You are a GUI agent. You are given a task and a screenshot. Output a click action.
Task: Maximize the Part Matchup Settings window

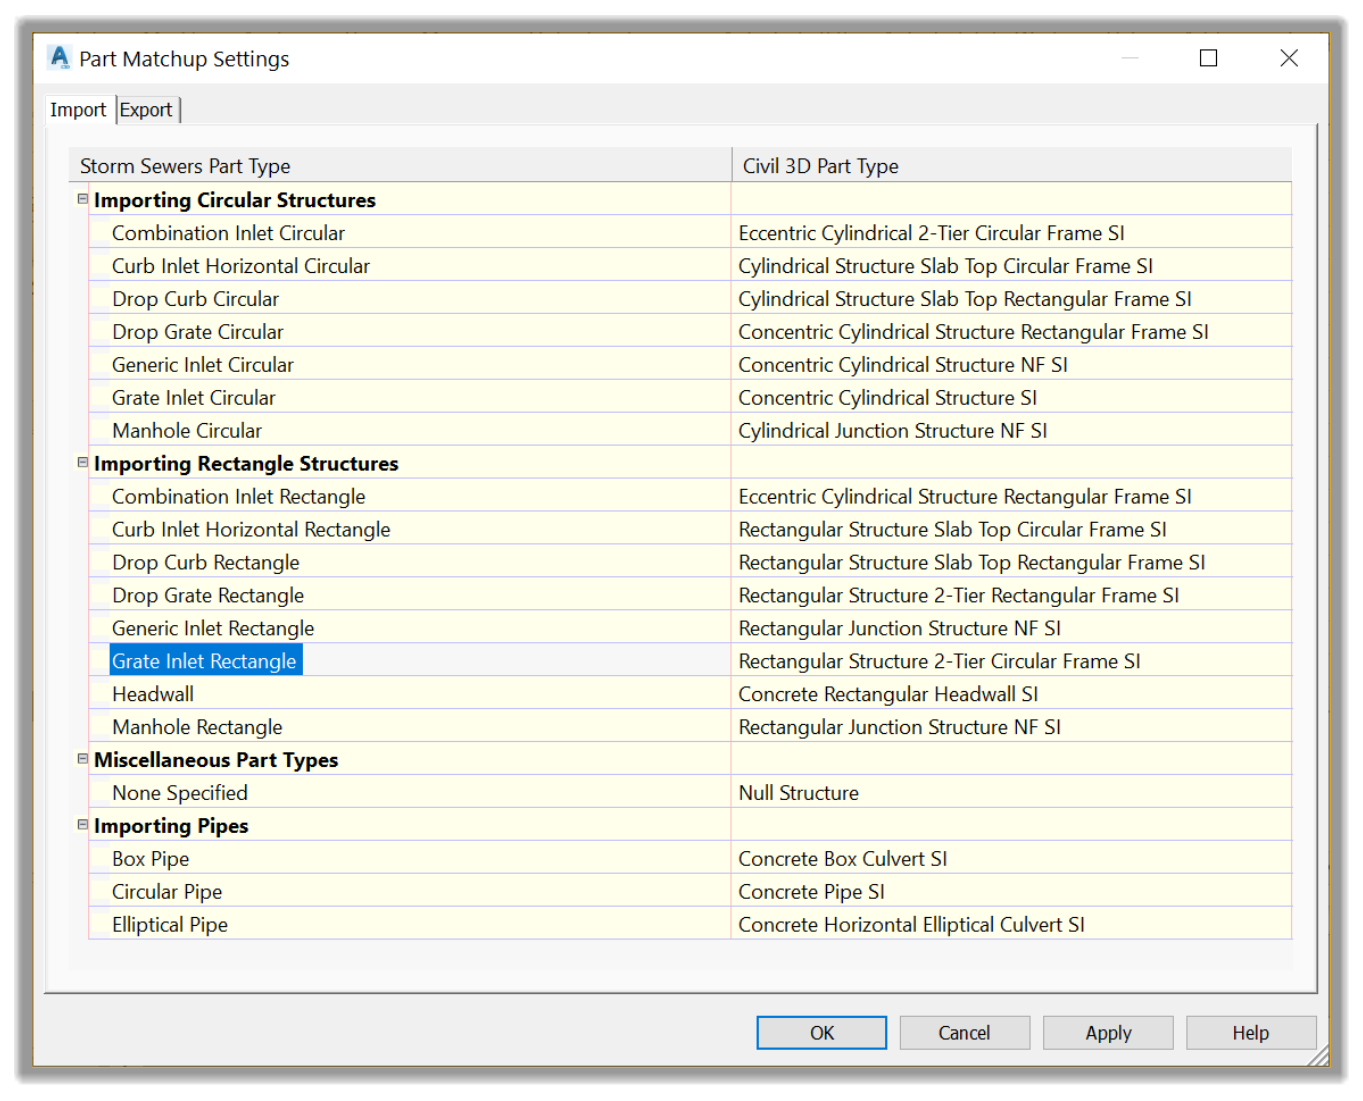[1208, 58]
